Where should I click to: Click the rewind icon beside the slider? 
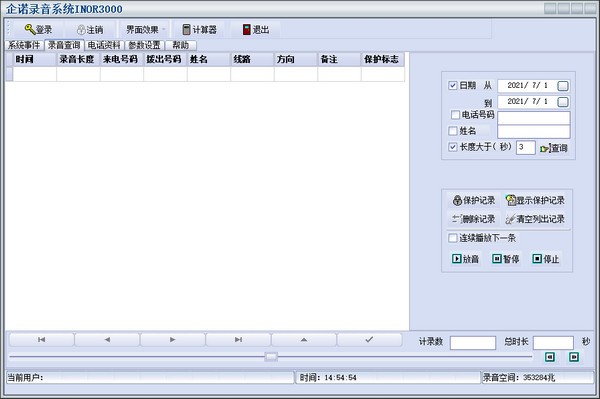(x=550, y=357)
